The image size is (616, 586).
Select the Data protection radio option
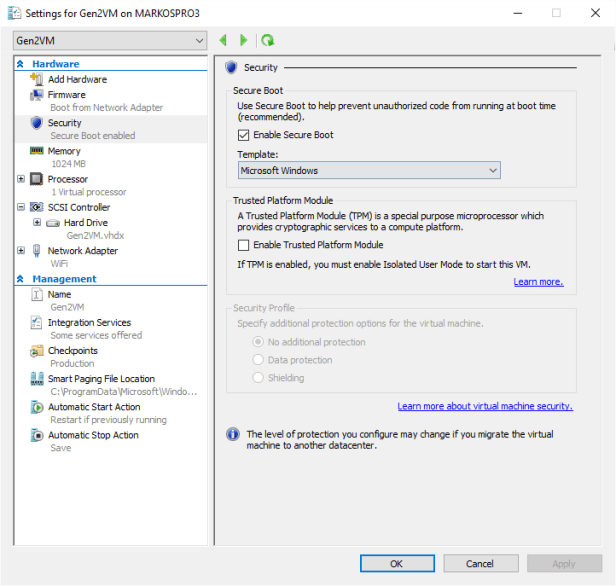(258, 360)
